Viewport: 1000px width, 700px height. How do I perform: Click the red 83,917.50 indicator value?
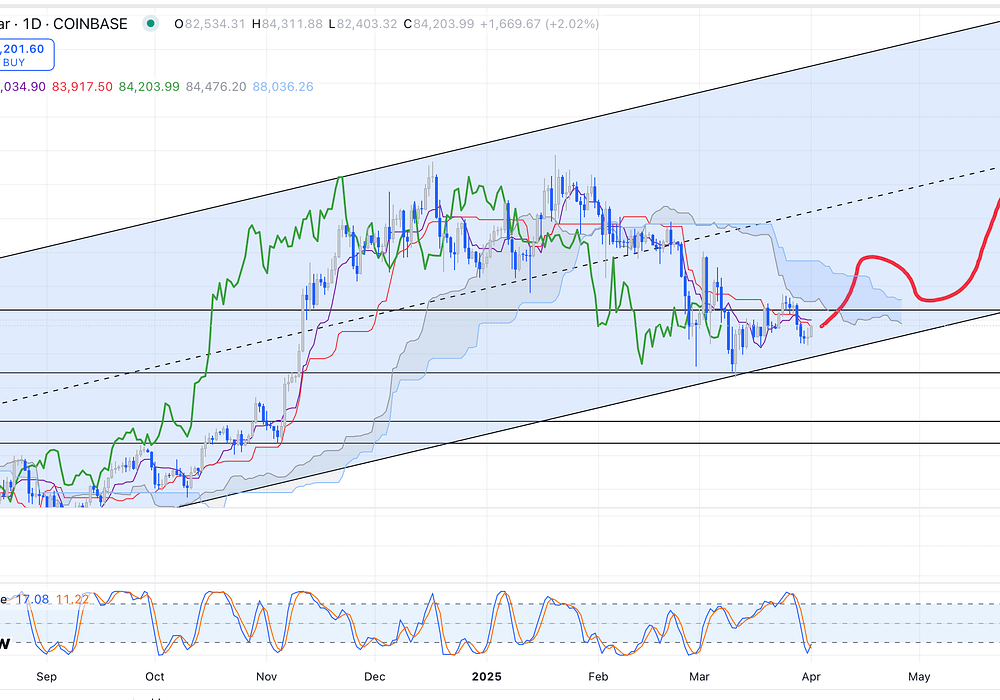coord(83,87)
